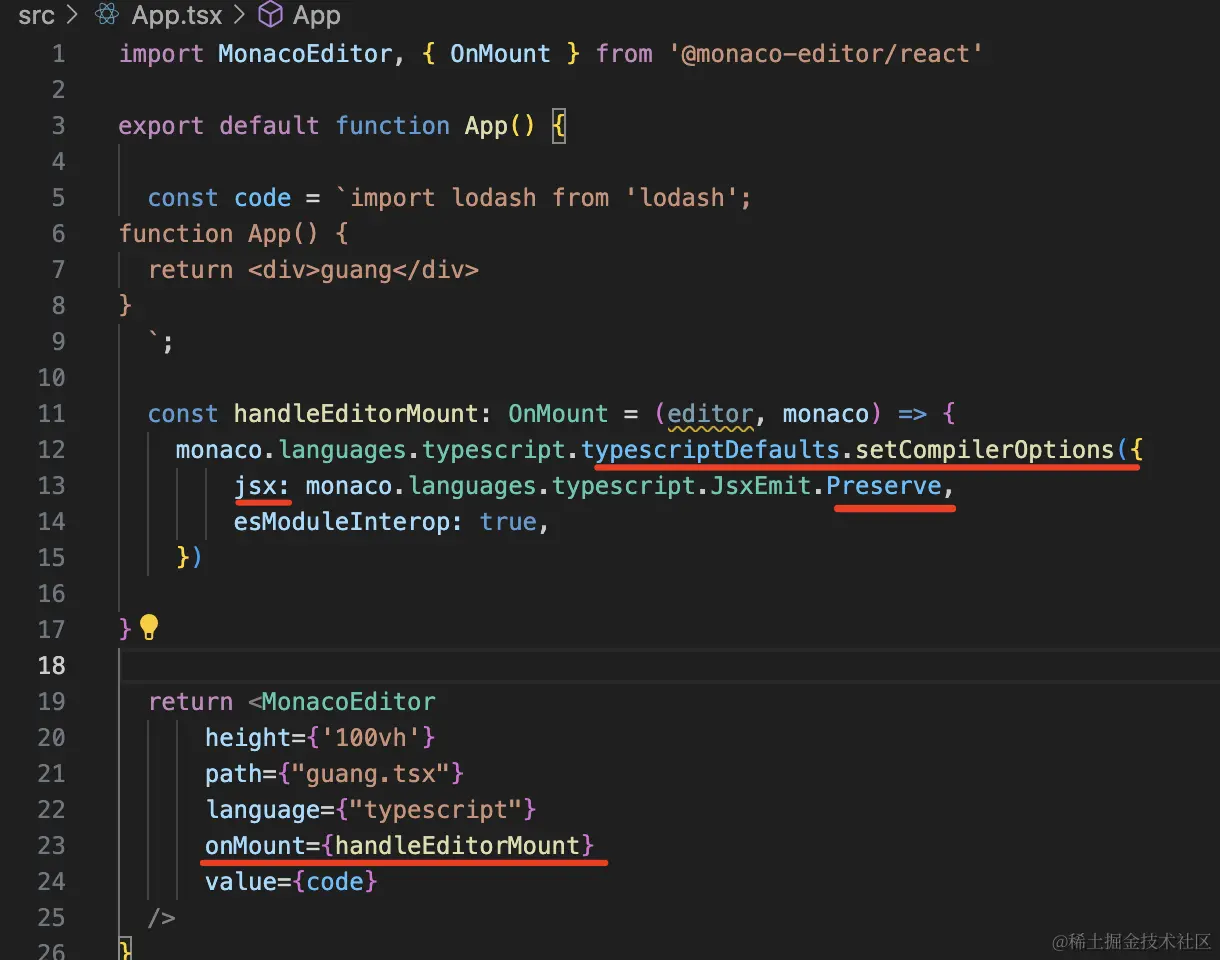Open the App.tsx breadcrumb item
The height and width of the screenshot is (960, 1220).
pyautogui.click(x=177, y=15)
